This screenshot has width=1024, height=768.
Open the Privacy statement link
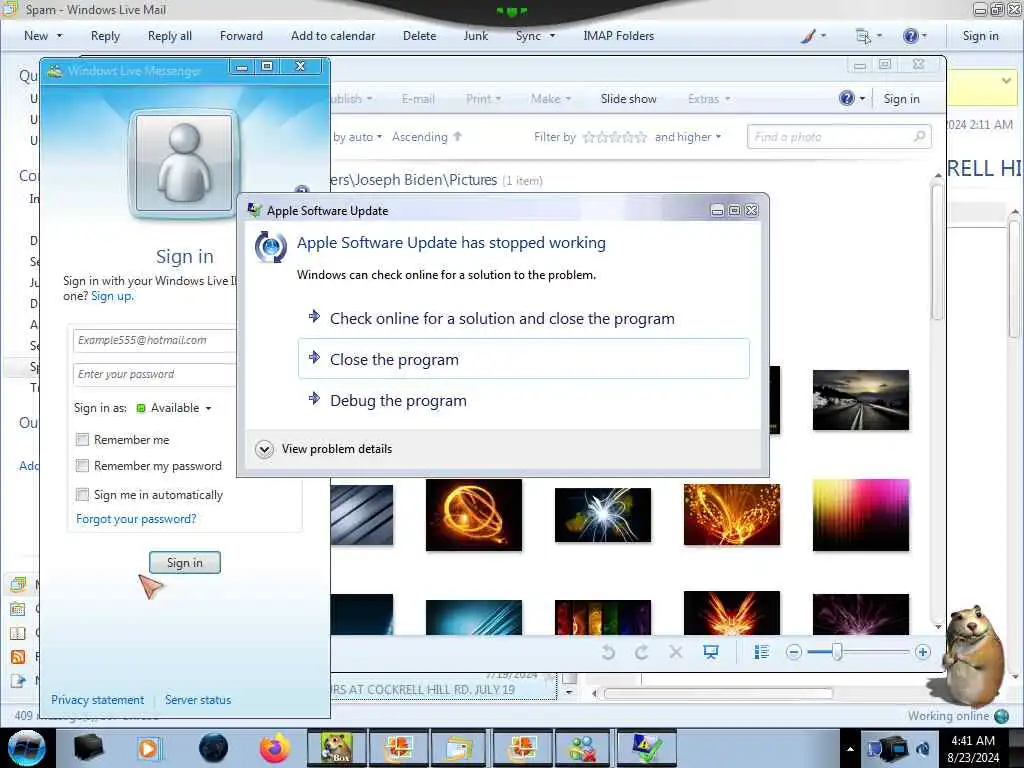[x=97, y=699]
